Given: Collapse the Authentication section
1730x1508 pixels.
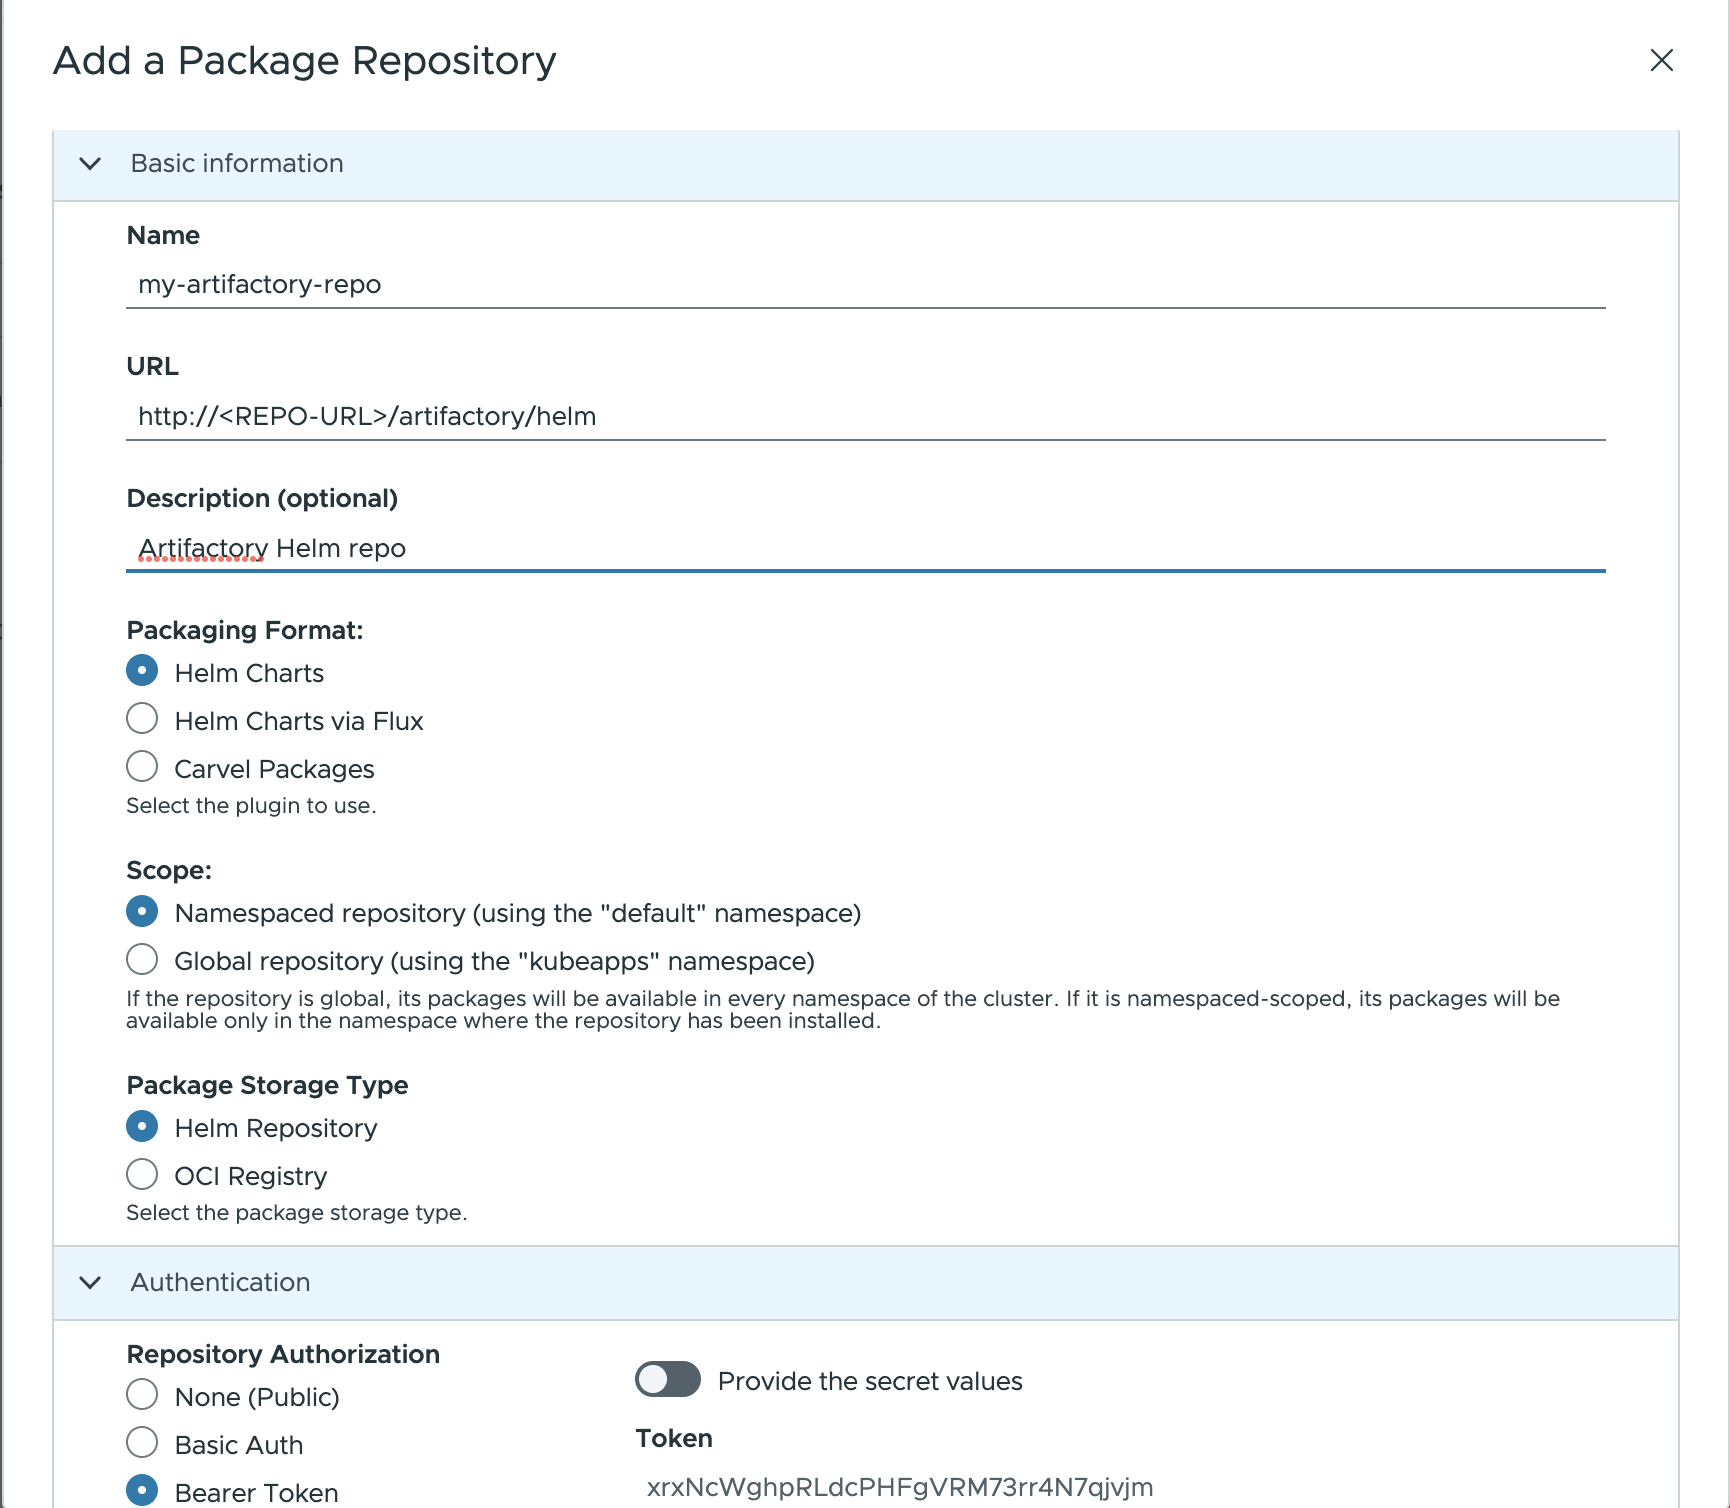Looking at the screenshot, I should point(89,1284).
